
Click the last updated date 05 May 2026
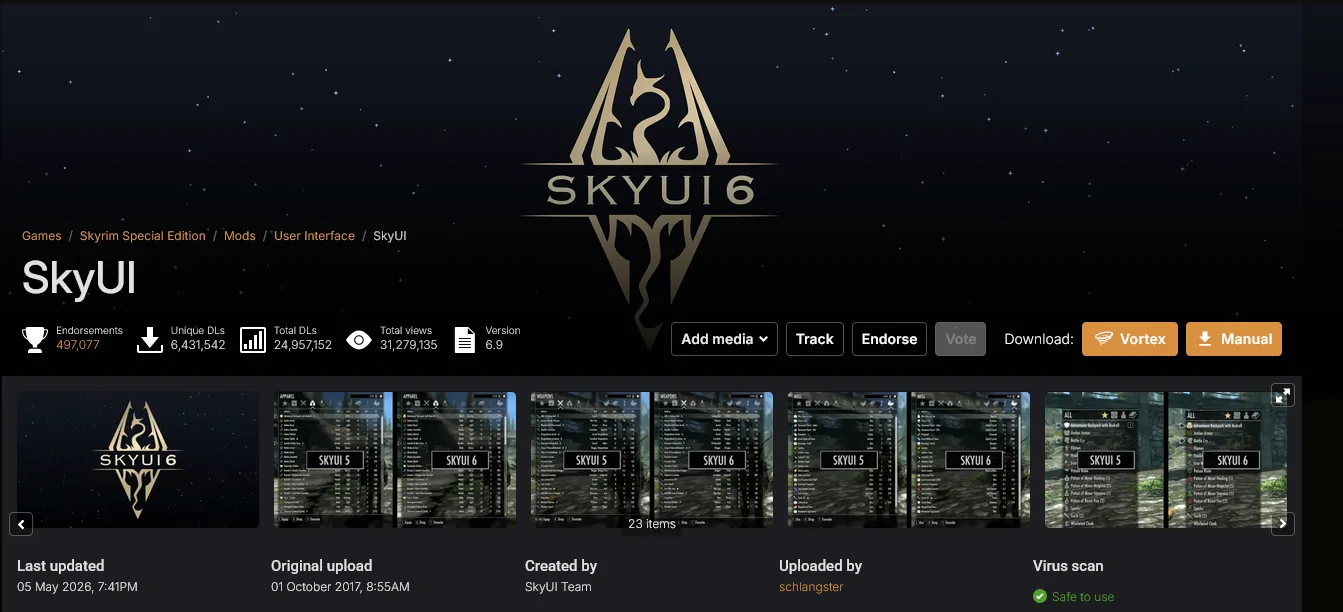77,587
